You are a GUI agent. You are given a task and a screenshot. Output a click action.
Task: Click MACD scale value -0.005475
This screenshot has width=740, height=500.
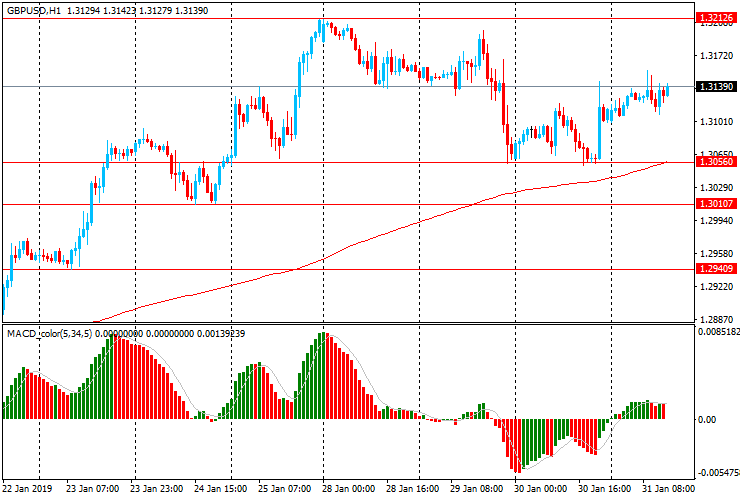718,473
